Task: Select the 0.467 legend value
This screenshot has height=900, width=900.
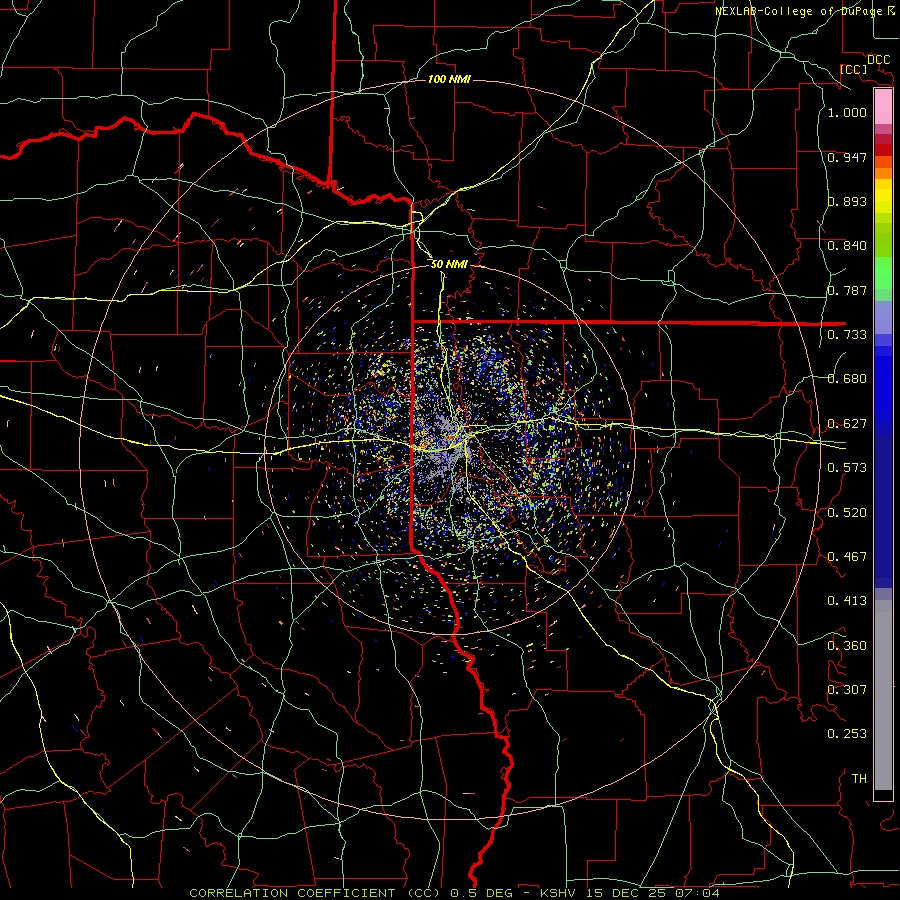Action: pyautogui.click(x=847, y=557)
